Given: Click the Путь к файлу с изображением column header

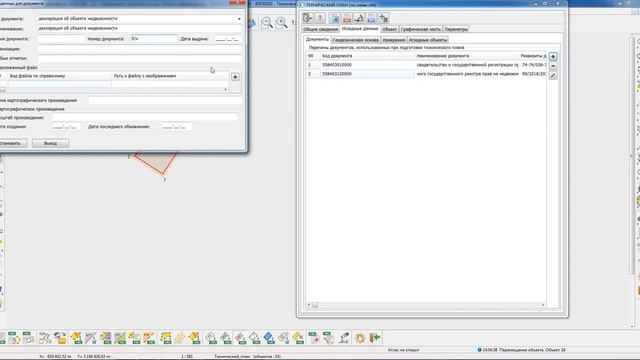Looking at the screenshot, I should (x=170, y=76).
